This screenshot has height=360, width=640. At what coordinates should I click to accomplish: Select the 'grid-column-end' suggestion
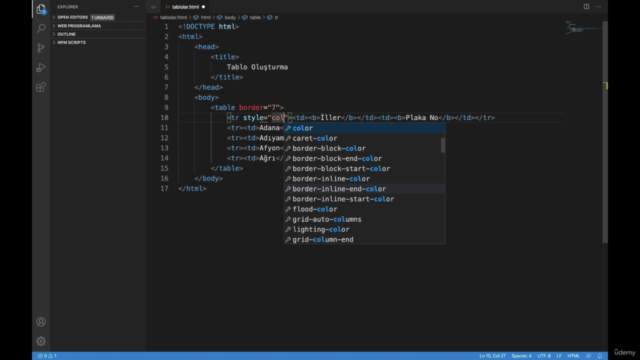point(364,240)
